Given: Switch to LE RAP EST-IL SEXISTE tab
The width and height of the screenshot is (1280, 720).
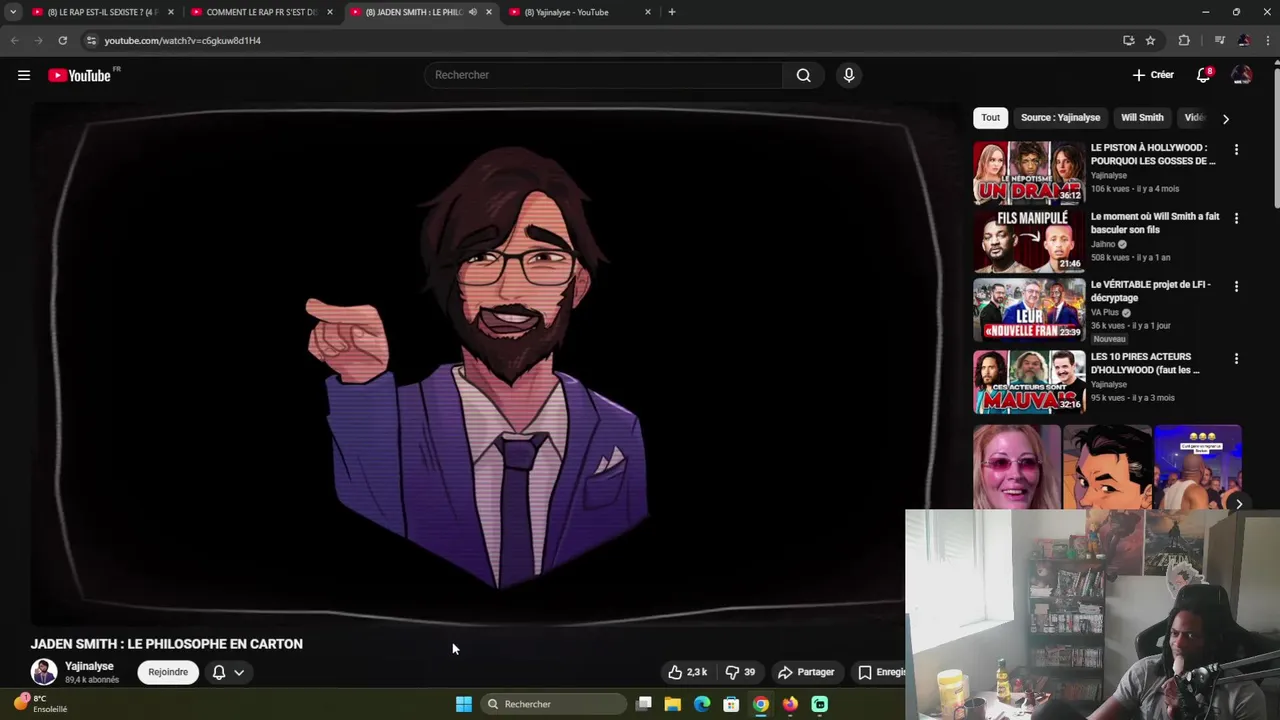Looking at the screenshot, I should pos(103,12).
